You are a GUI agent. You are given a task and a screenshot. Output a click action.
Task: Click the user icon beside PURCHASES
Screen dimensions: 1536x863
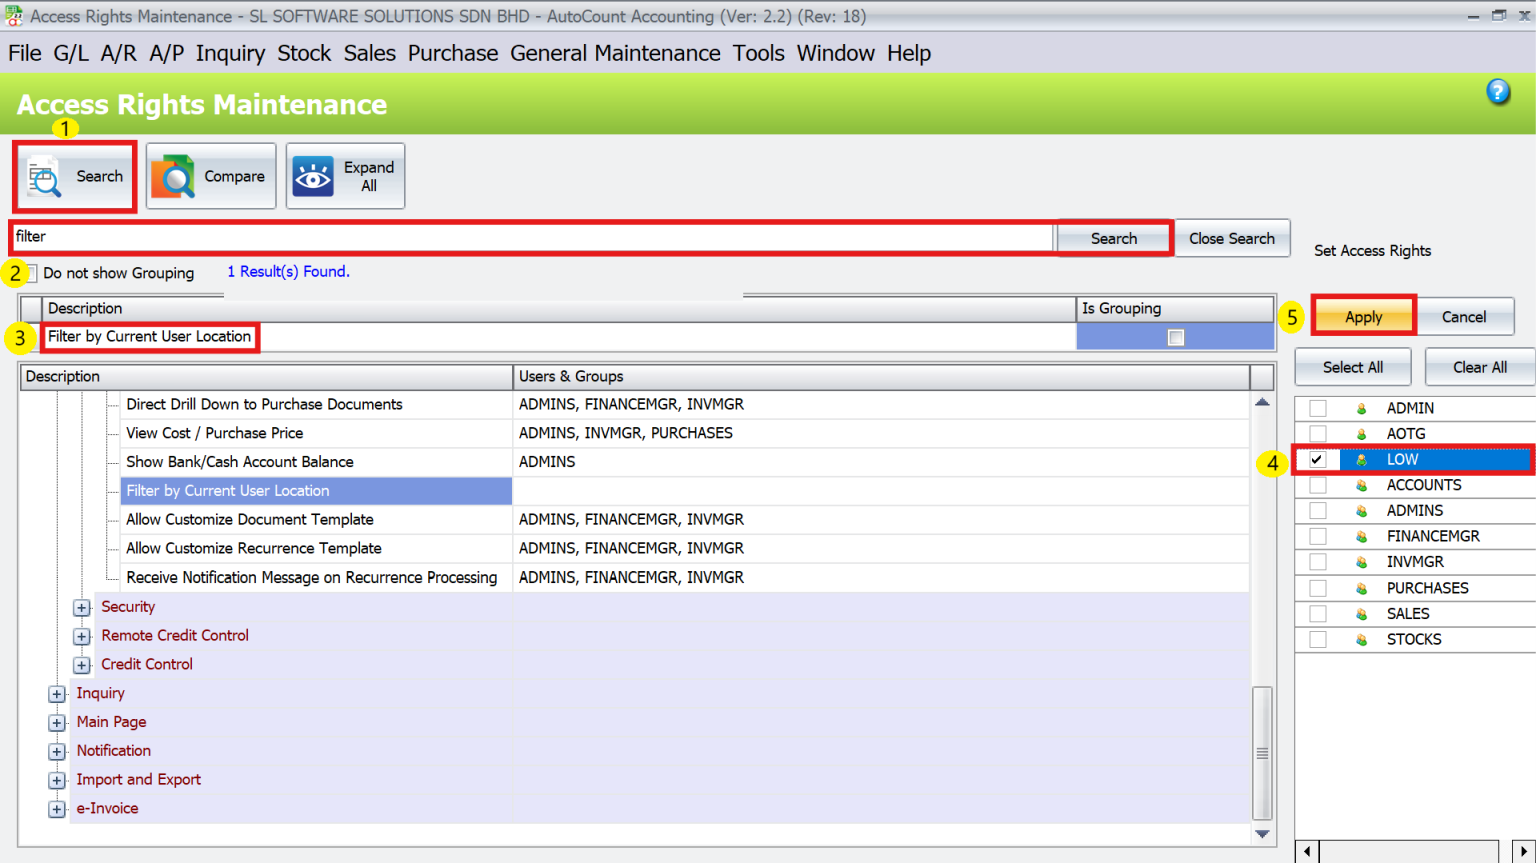(1363, 588)
